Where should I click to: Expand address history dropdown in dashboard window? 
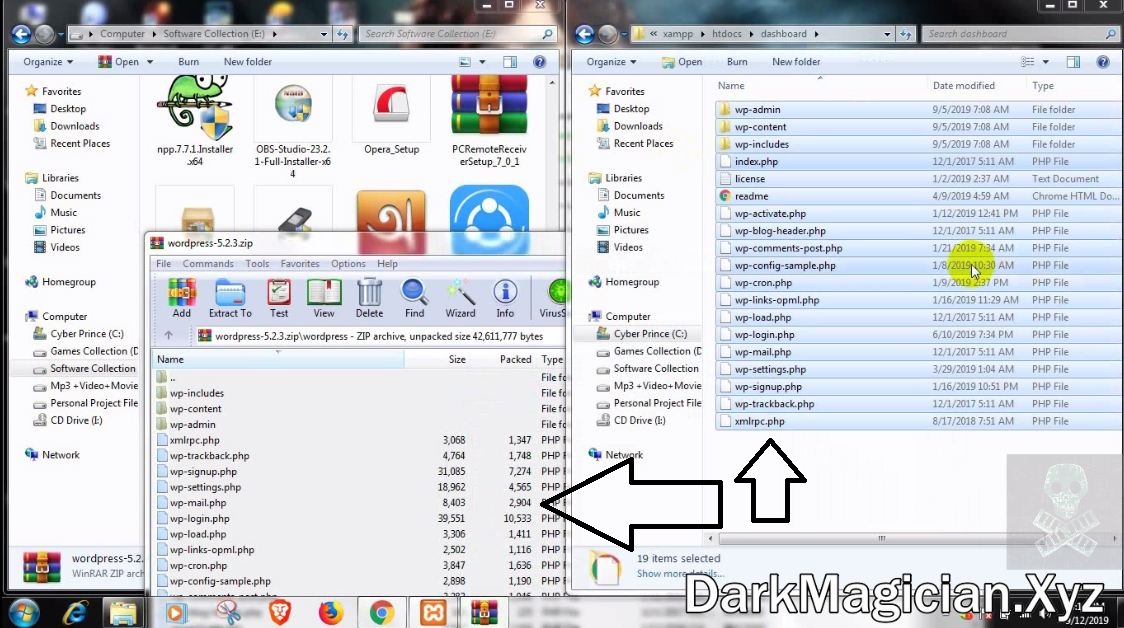point(887,34)
